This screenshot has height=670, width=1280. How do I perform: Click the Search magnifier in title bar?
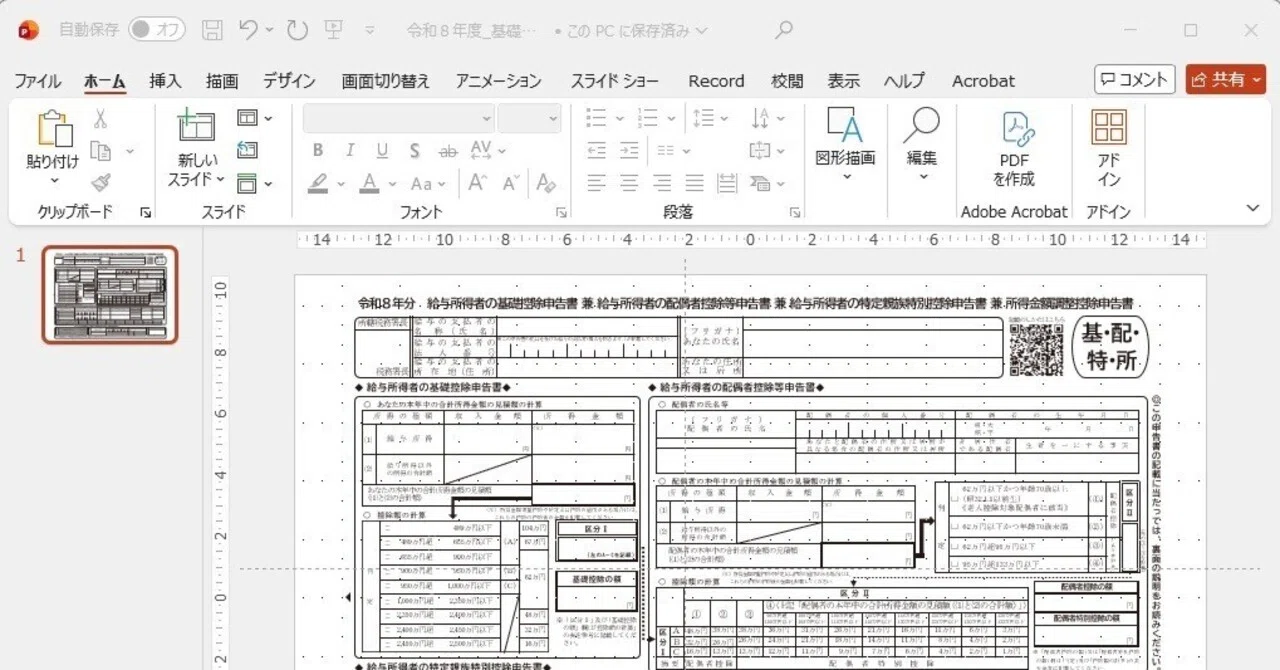784,30
